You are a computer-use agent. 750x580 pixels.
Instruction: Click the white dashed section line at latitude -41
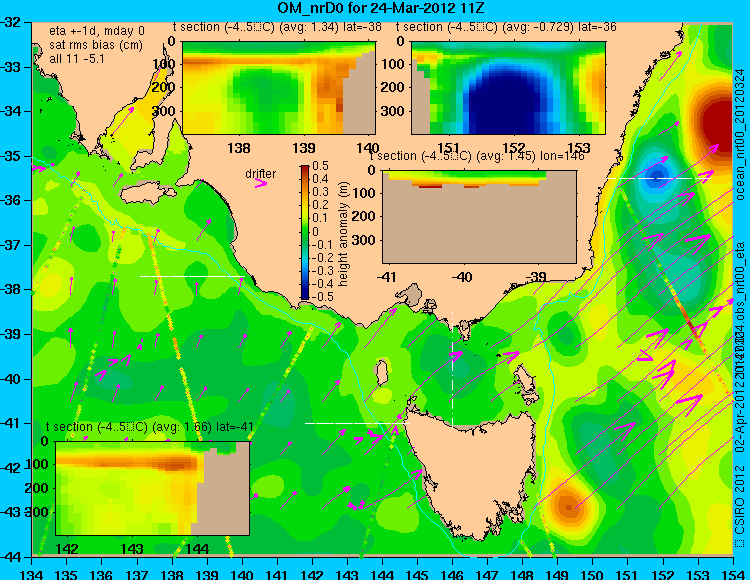[x=357, y=423]
